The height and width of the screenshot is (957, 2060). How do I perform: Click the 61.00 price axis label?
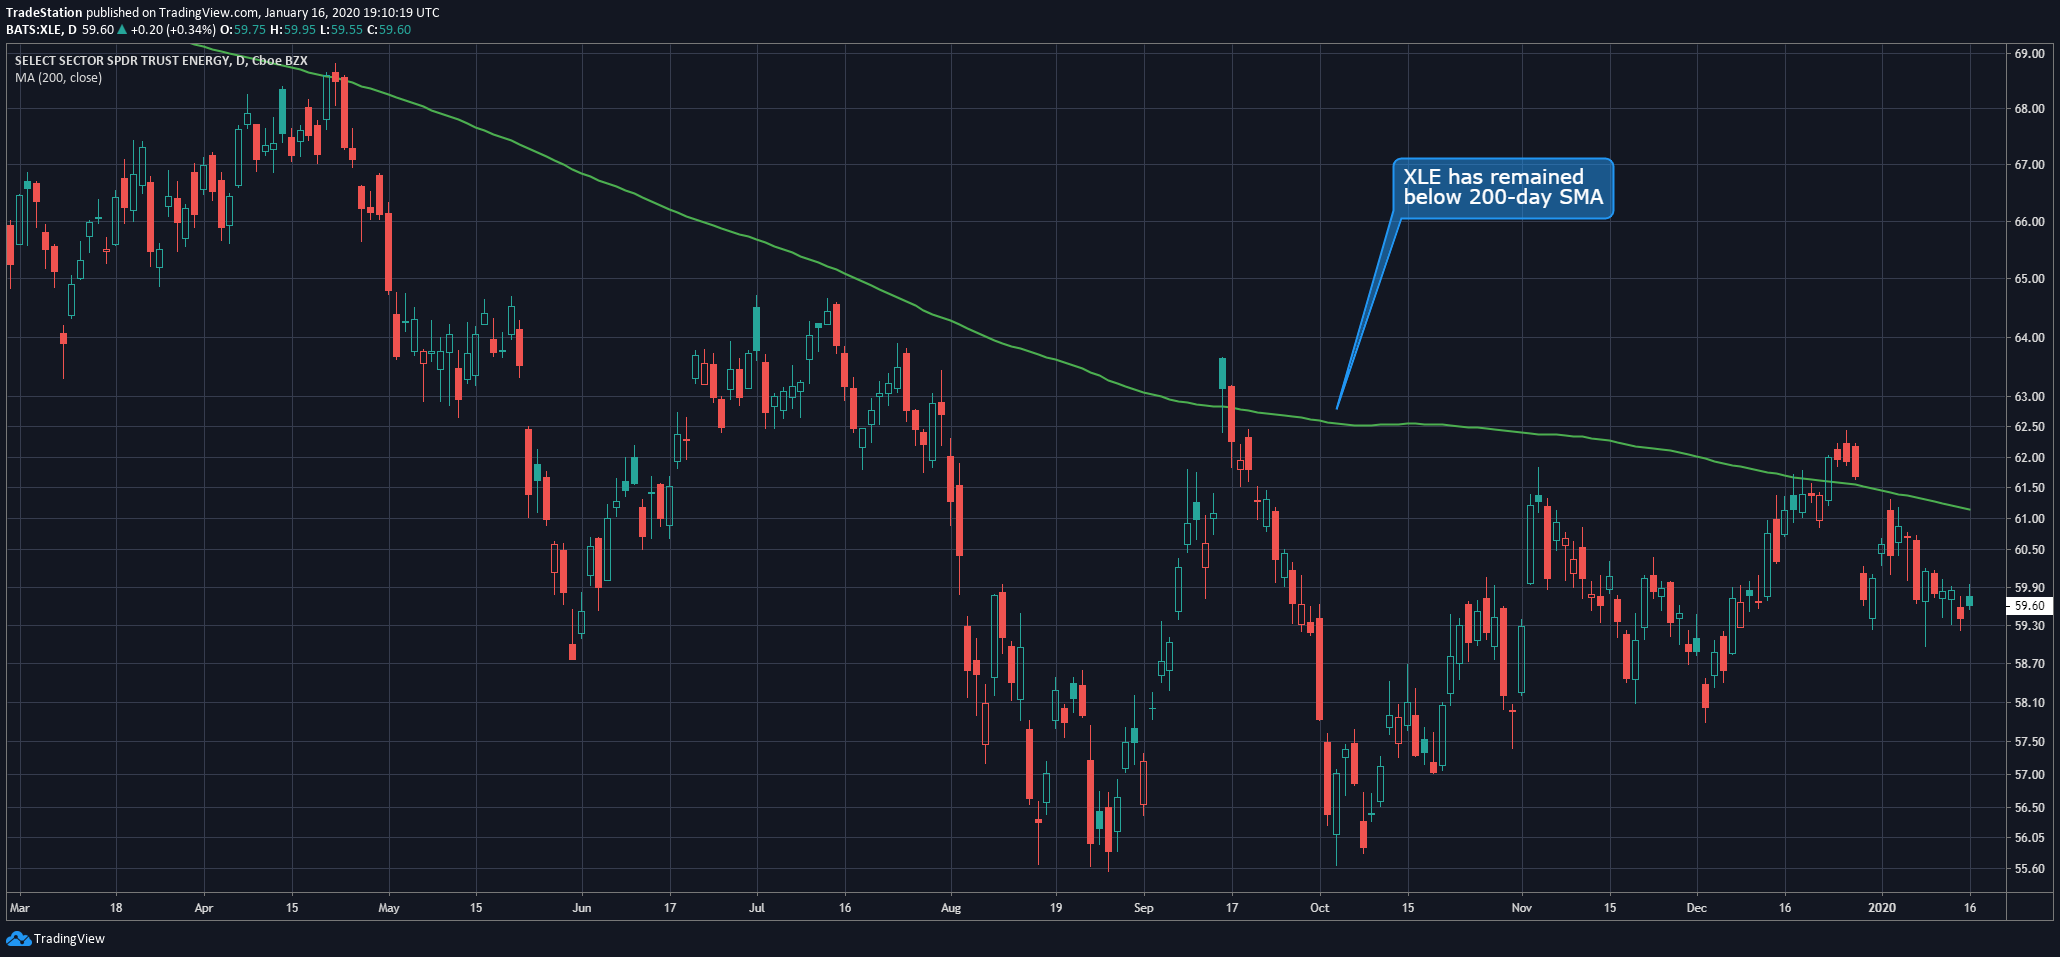2029,519
